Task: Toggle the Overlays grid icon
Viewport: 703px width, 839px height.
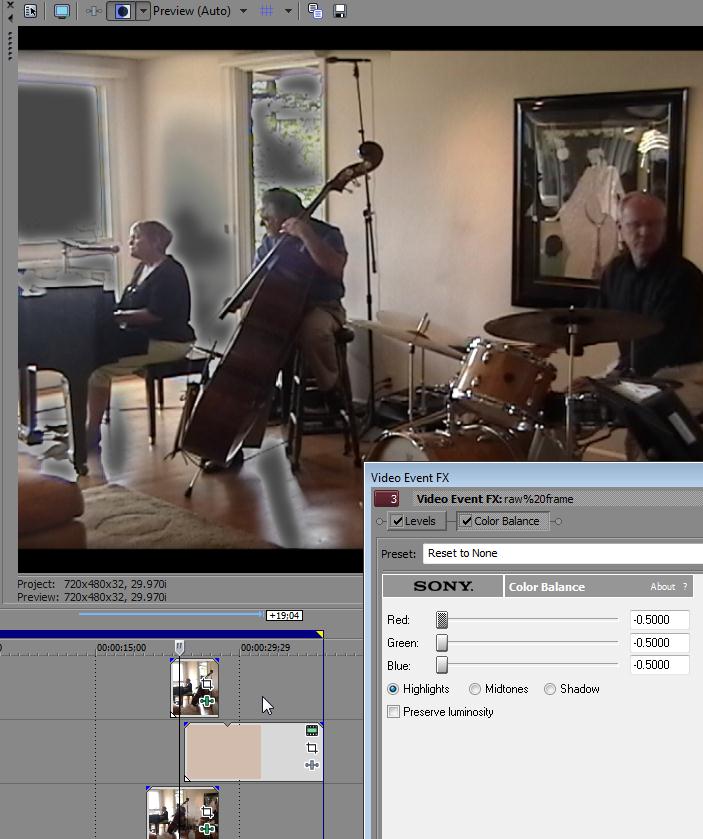Action: point(266,11)
